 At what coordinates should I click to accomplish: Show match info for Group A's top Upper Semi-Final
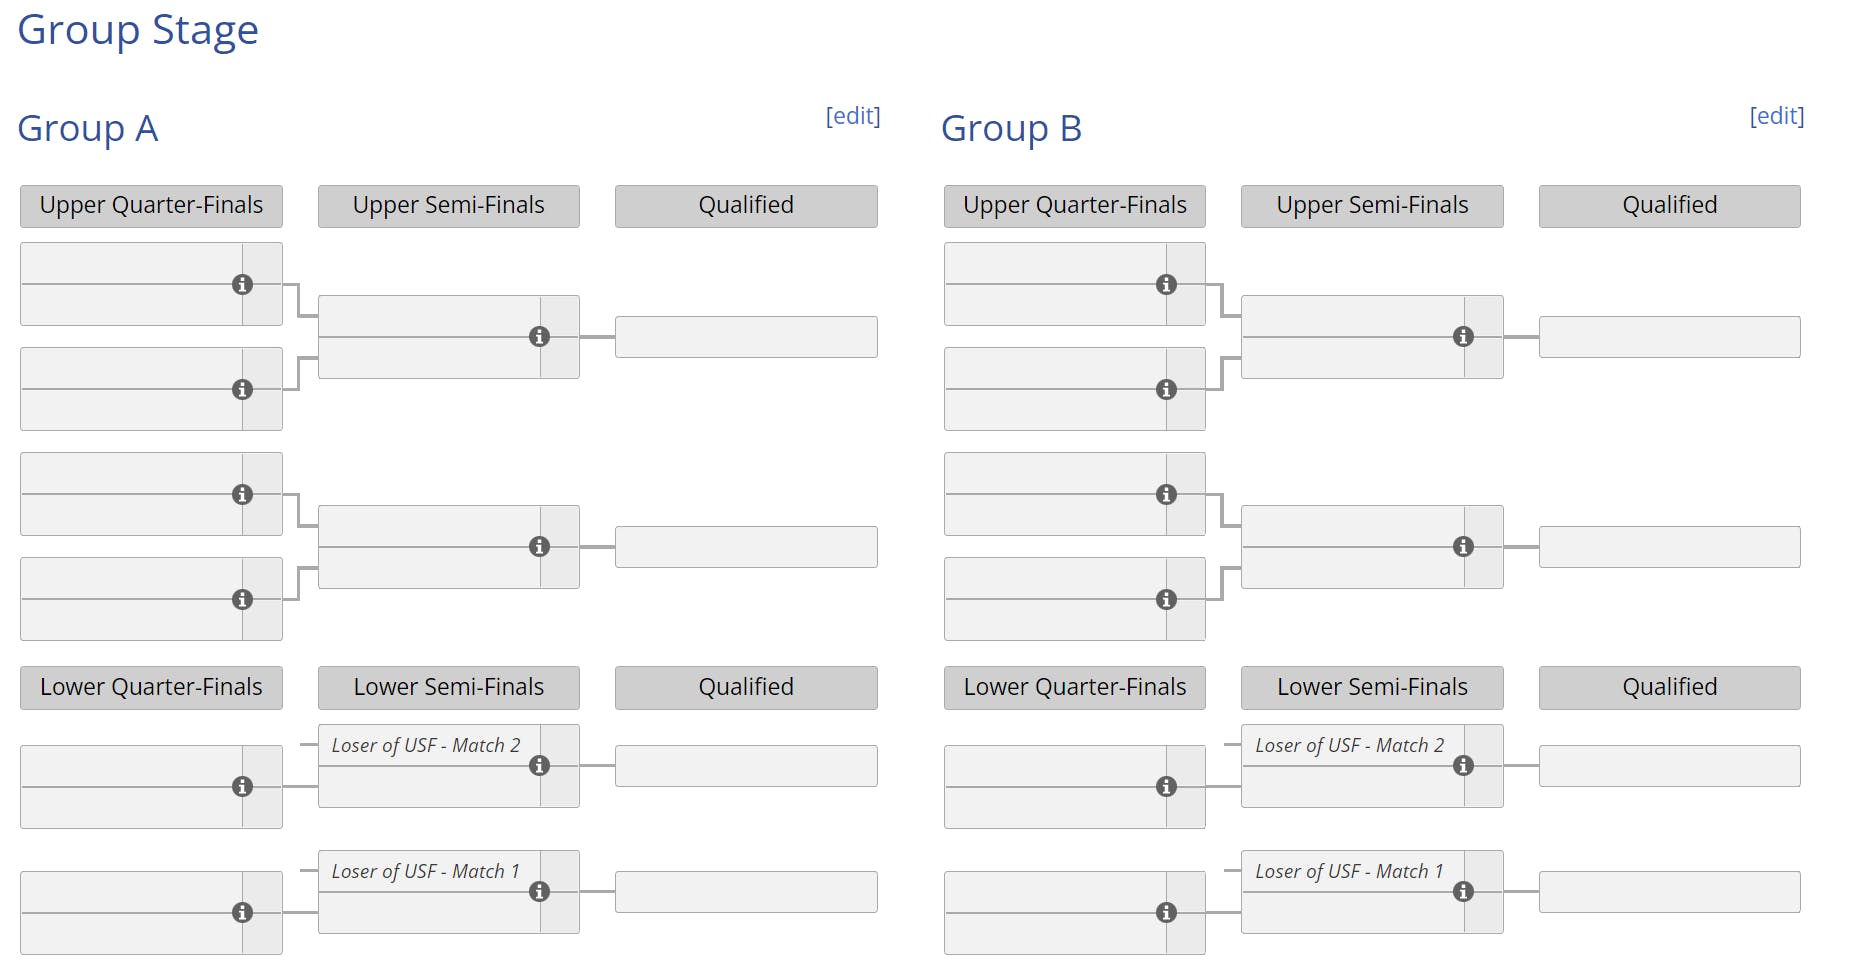(539, 337)
